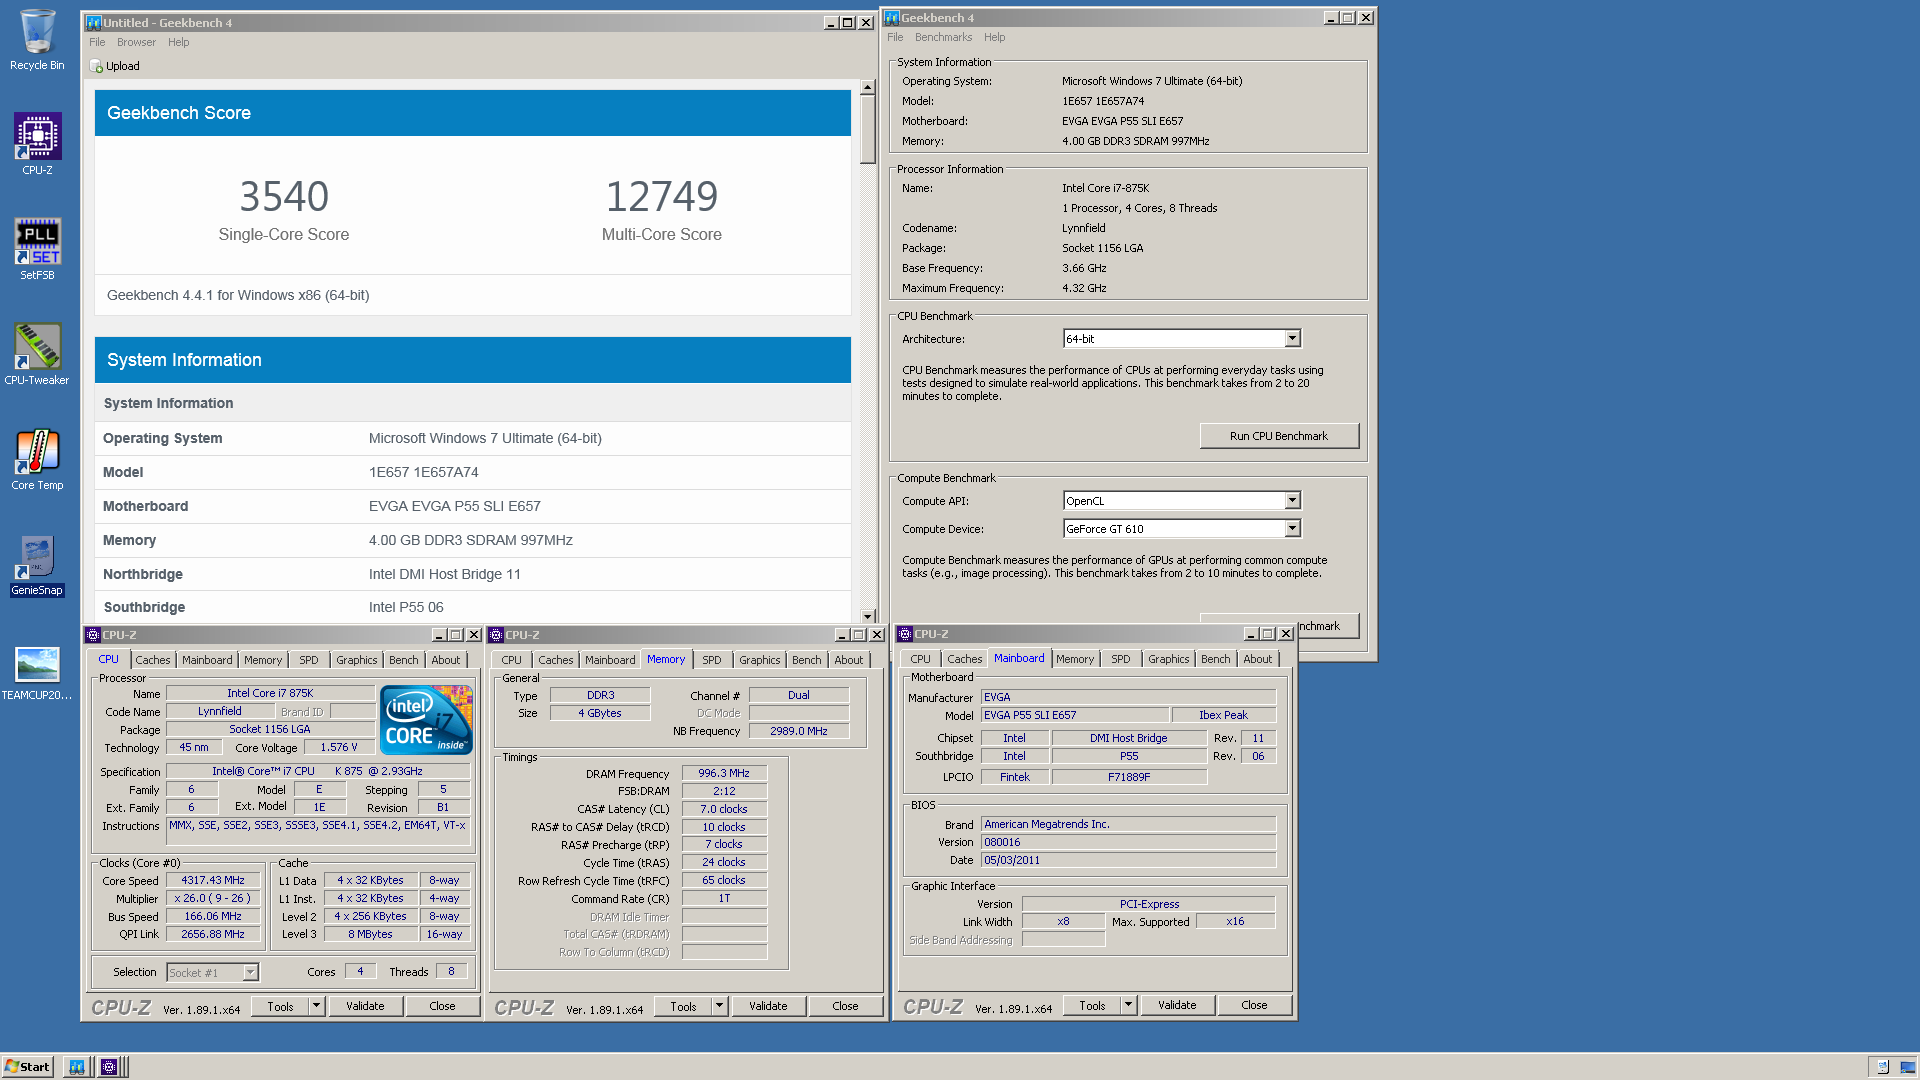1920x1080 pixels.
Task: Open the Windows Start button
Action: pyautogui.click(x=27, y=1067)
